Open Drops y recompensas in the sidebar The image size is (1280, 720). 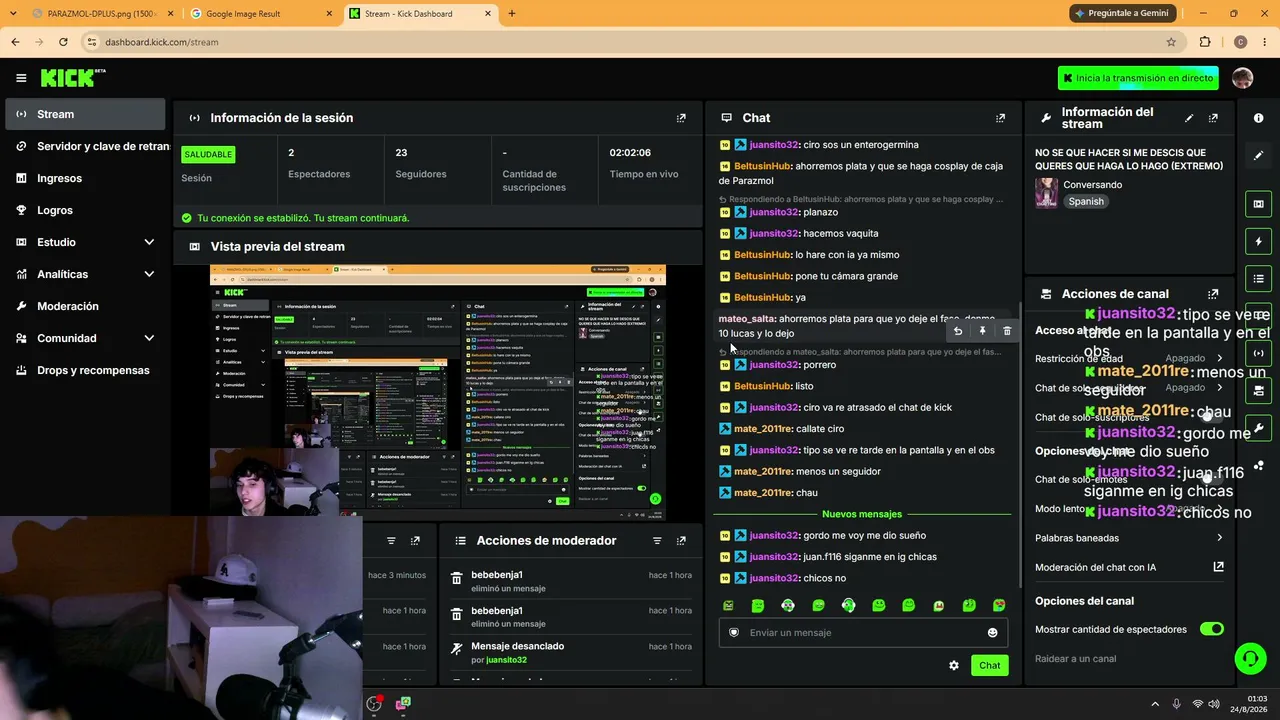tap(85, 370)
